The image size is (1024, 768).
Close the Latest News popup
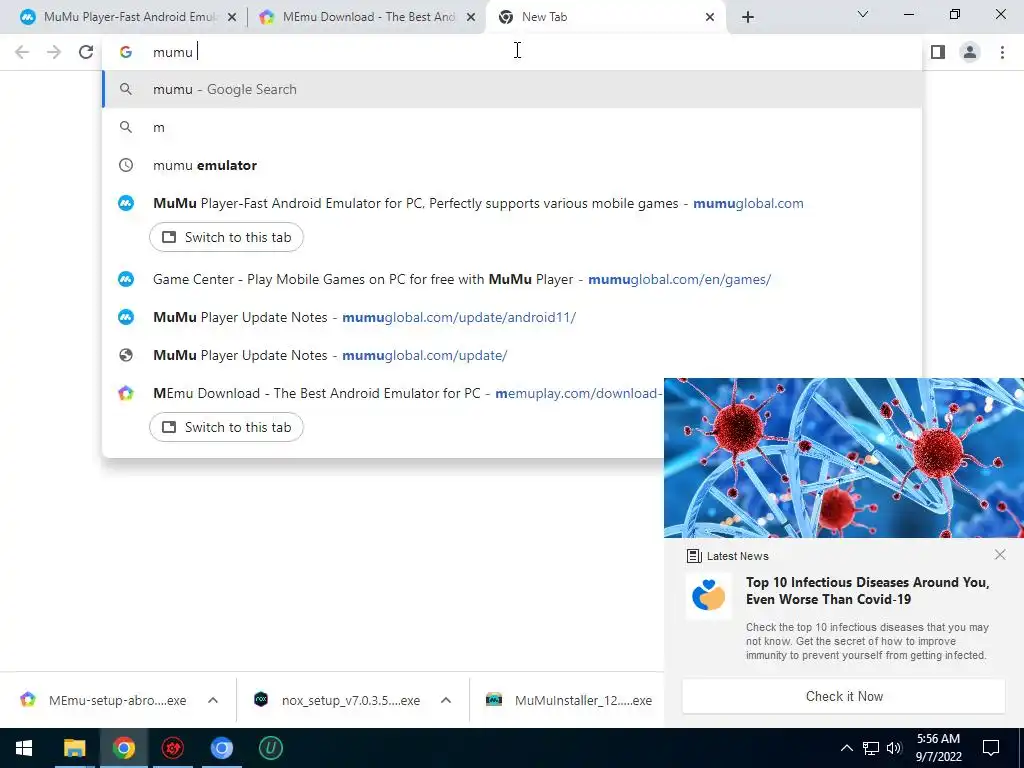point(1000,554)
